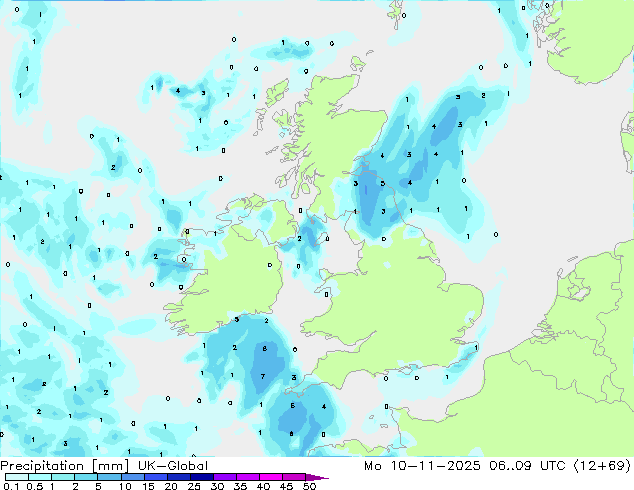The height and width of the screenshot is (490, 634).
Task: Click the 5 to 10 mm legend swatch
Action: (109, 477)
